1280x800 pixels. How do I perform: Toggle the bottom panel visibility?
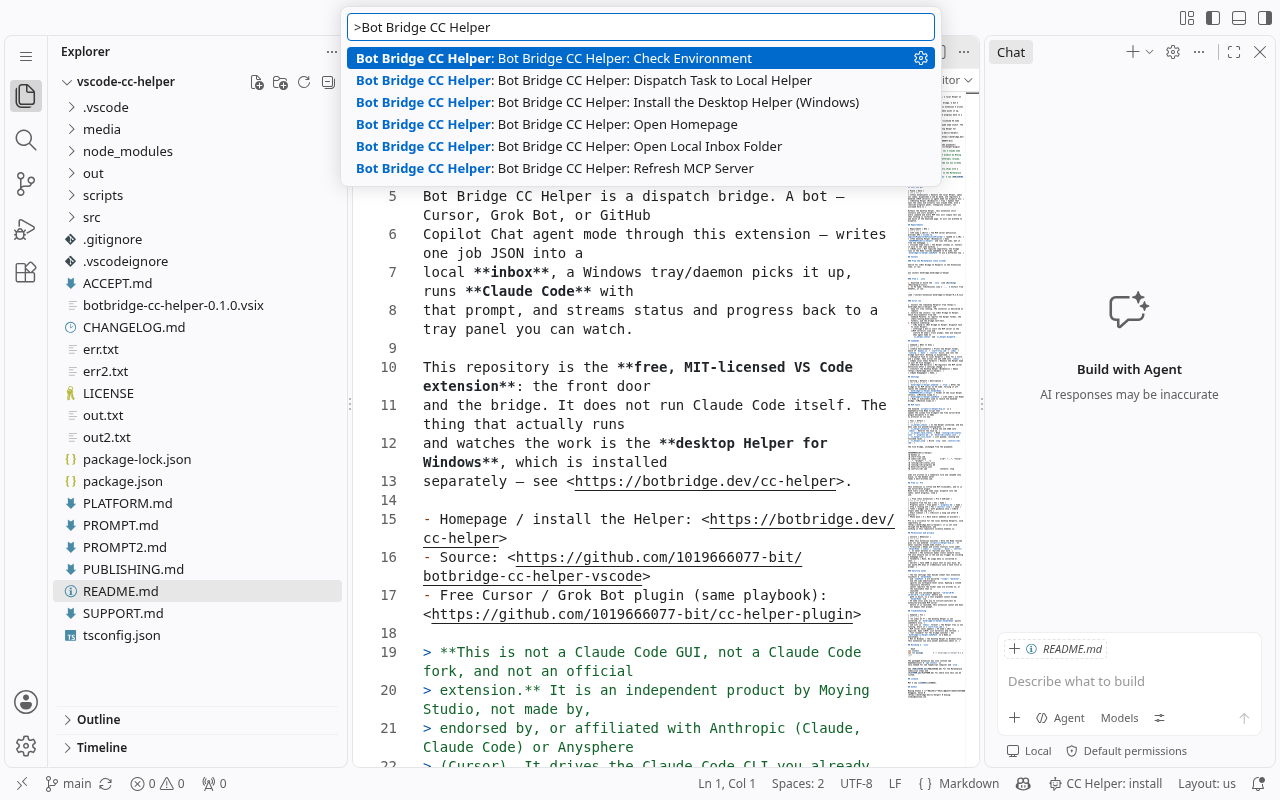click(x=1239, y=18)
